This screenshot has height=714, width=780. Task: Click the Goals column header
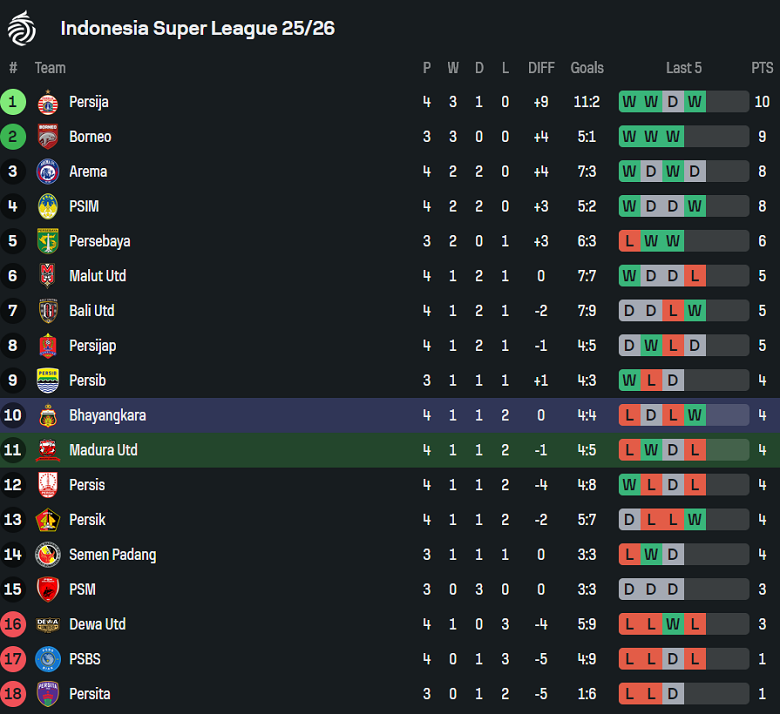click(x=587, y=68)
